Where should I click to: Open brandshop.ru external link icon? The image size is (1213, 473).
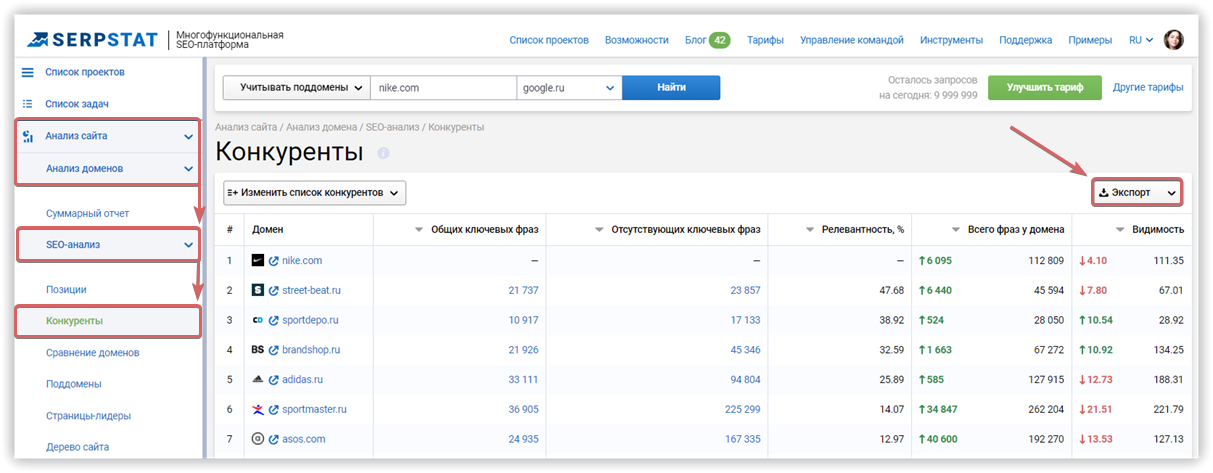tap(273, 350)
